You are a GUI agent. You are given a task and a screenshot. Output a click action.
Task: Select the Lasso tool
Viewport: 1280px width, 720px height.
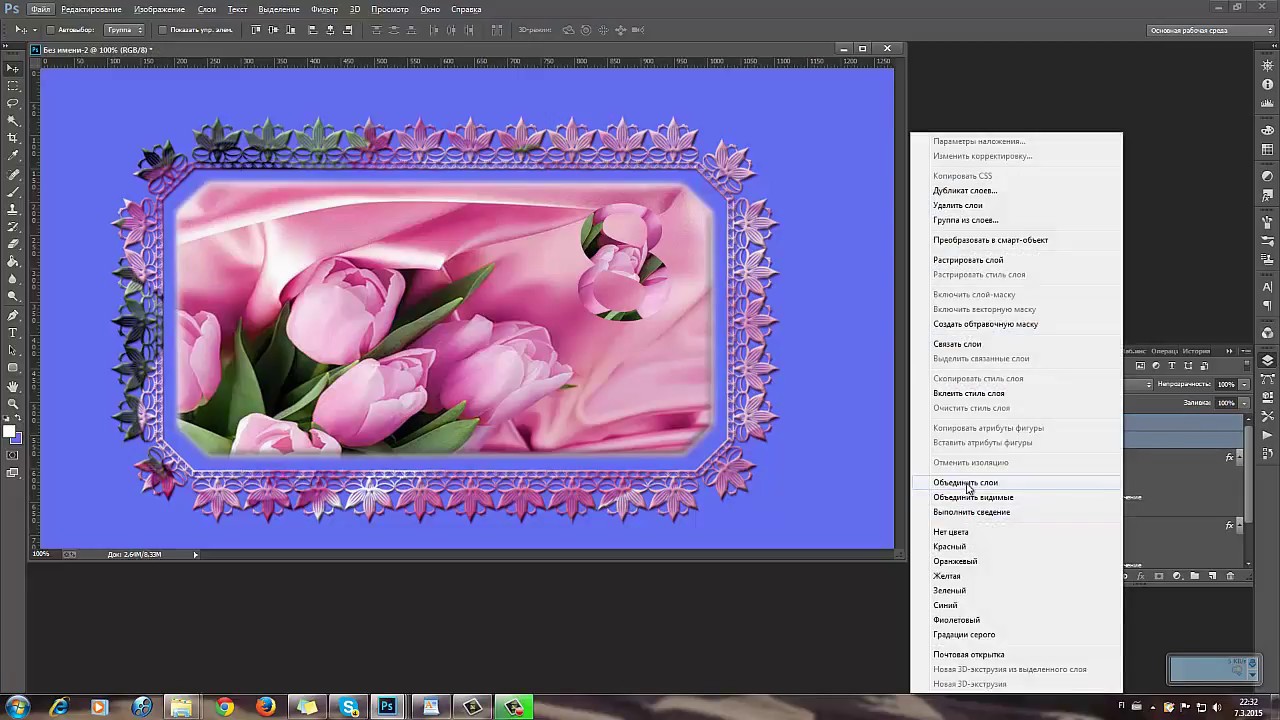(13, 103)
